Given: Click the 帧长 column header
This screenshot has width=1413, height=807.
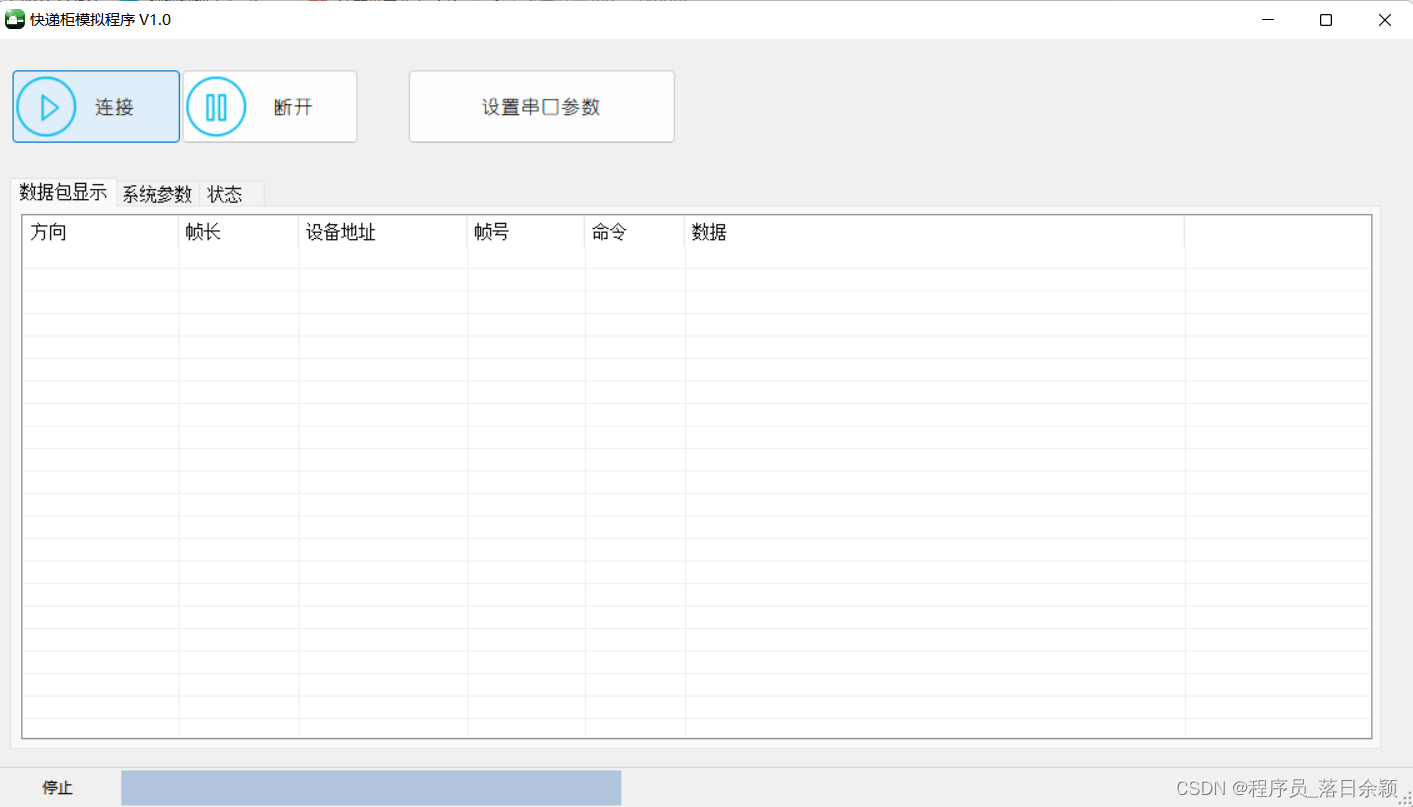Looking at the screenshot, I should pos(239,232).
